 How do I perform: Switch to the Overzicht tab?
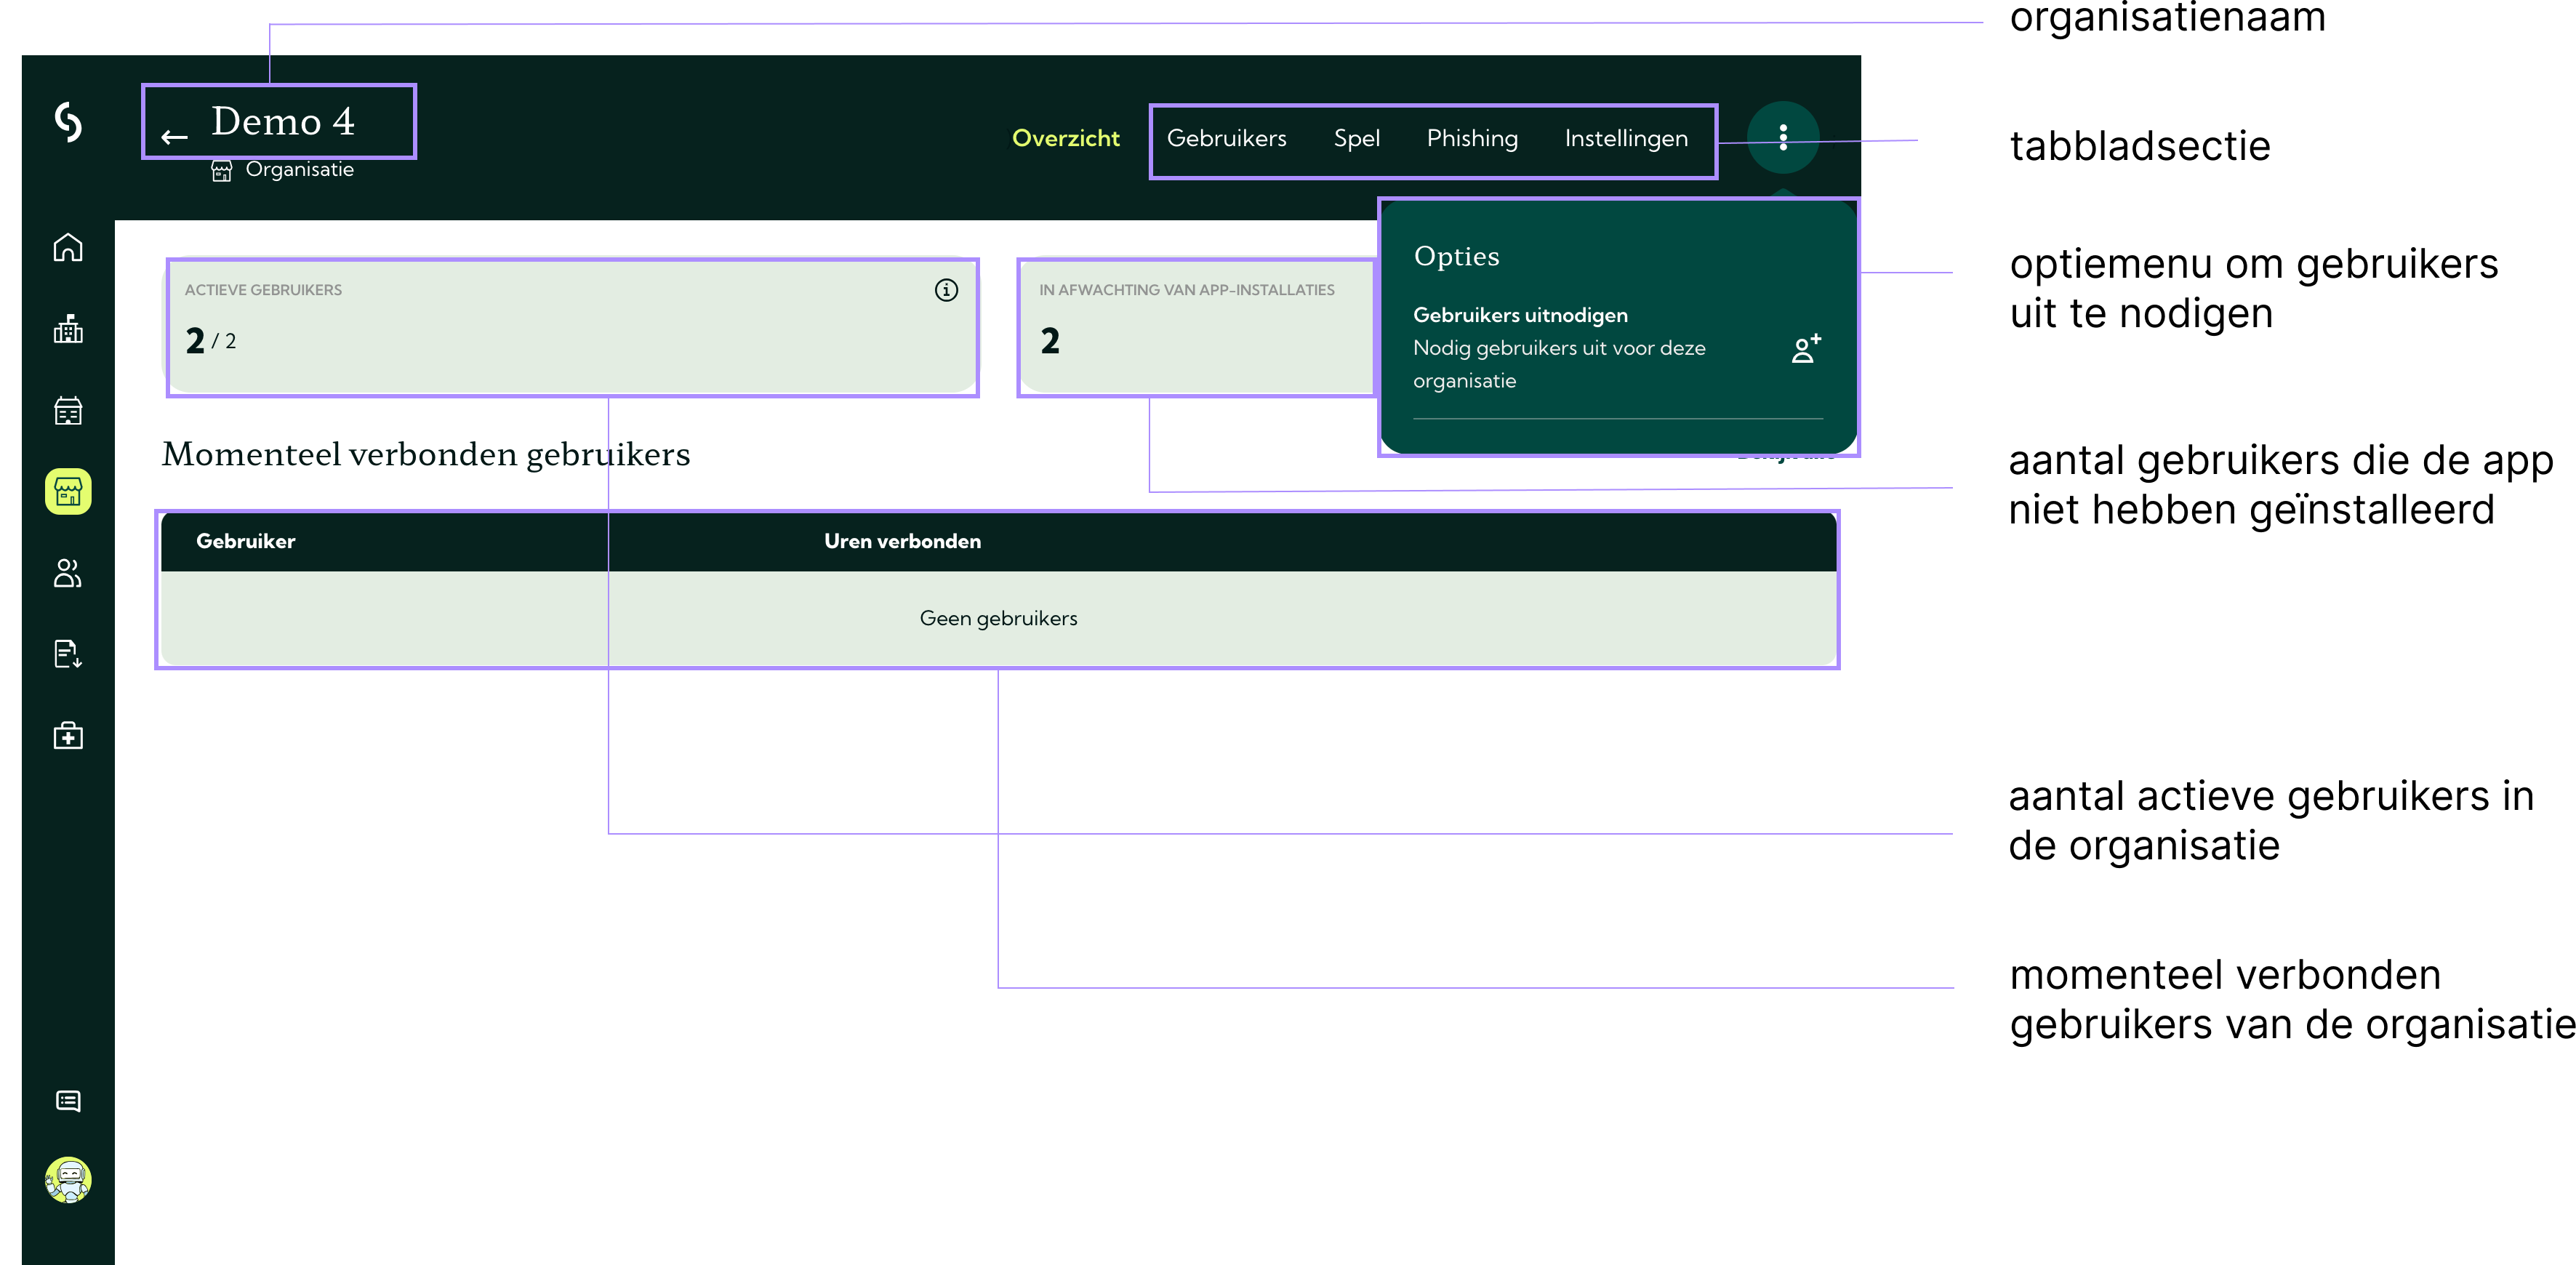coord(1065,138)
